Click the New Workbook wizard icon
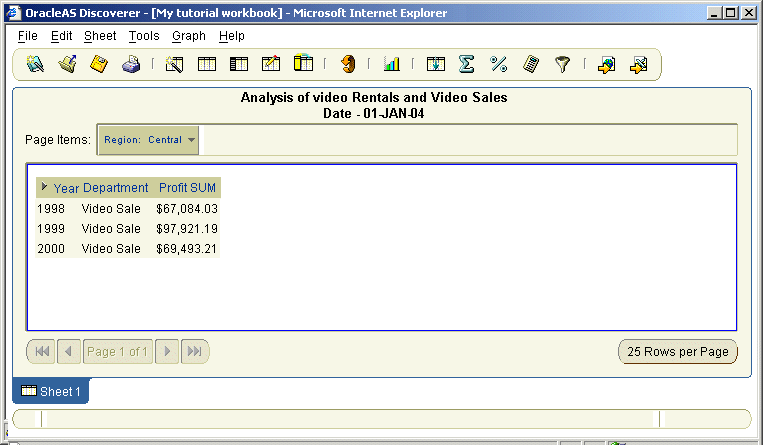 (35, 64)
